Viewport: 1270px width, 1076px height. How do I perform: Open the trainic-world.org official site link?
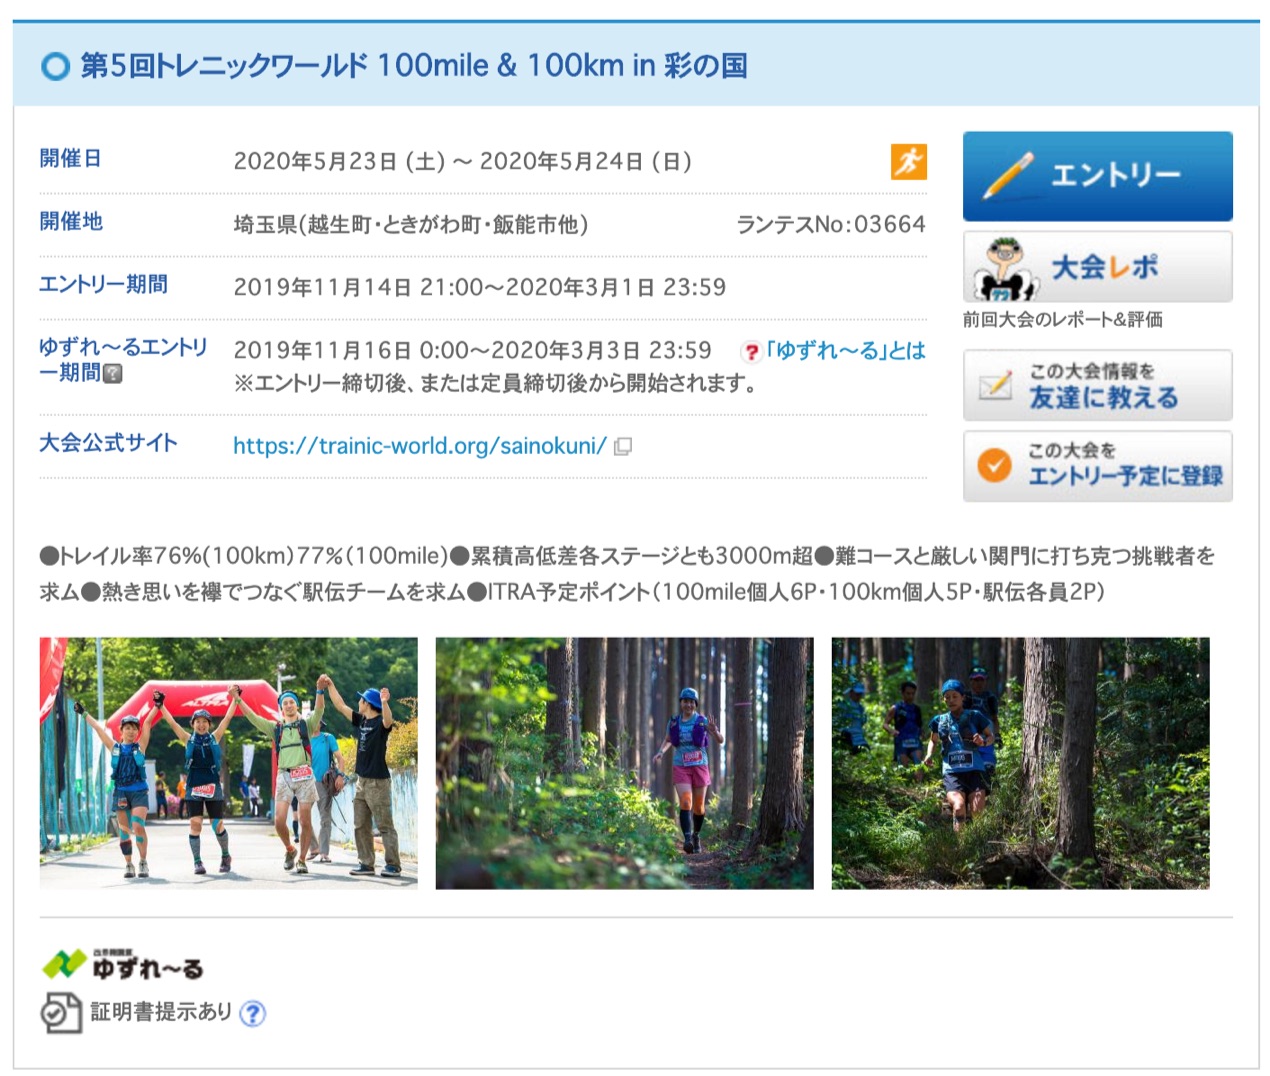tap(420, 446)
